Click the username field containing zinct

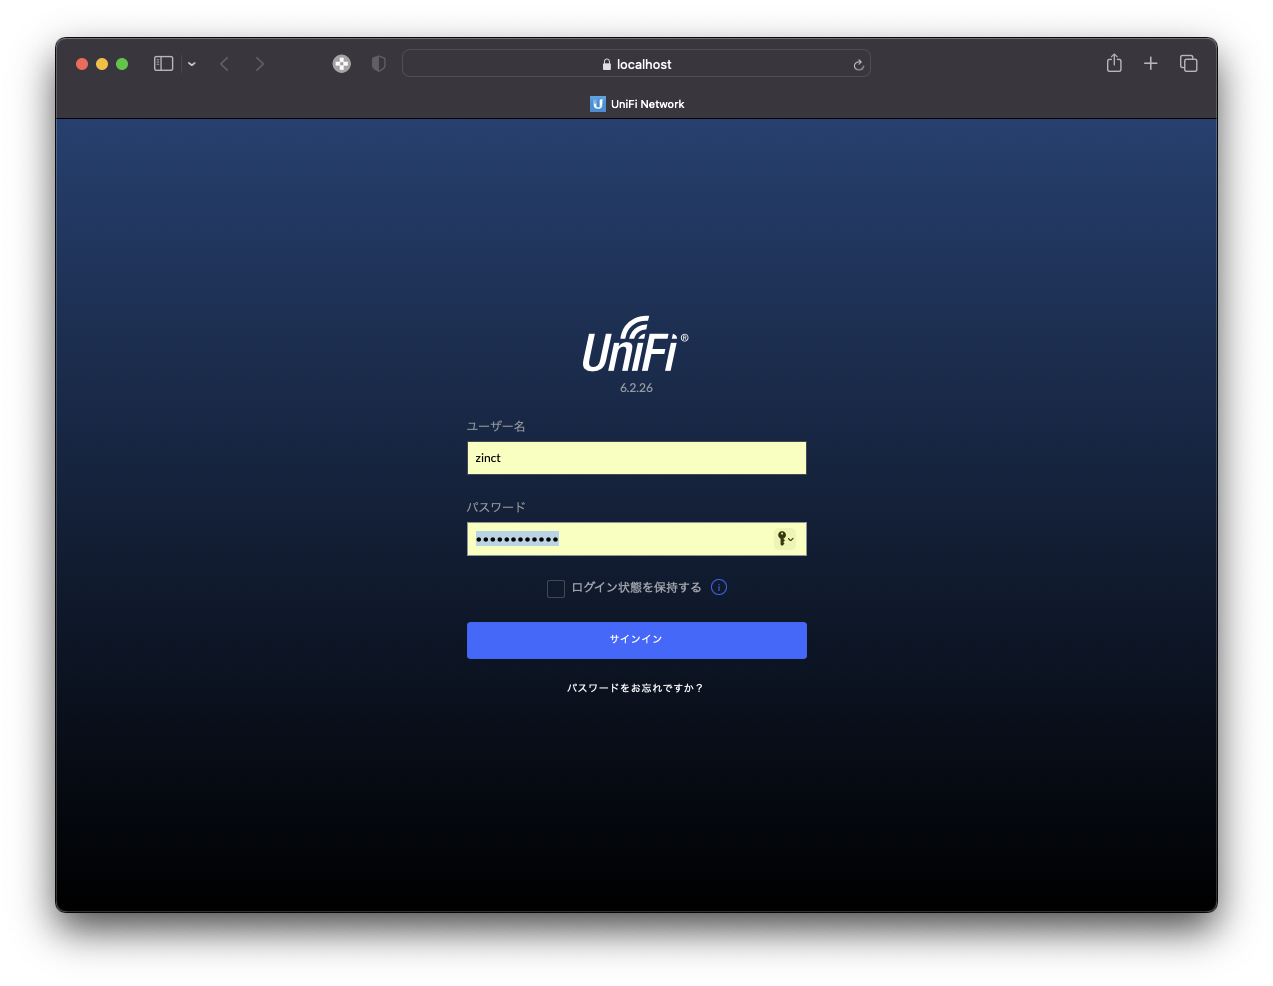(x=637, y=458)
